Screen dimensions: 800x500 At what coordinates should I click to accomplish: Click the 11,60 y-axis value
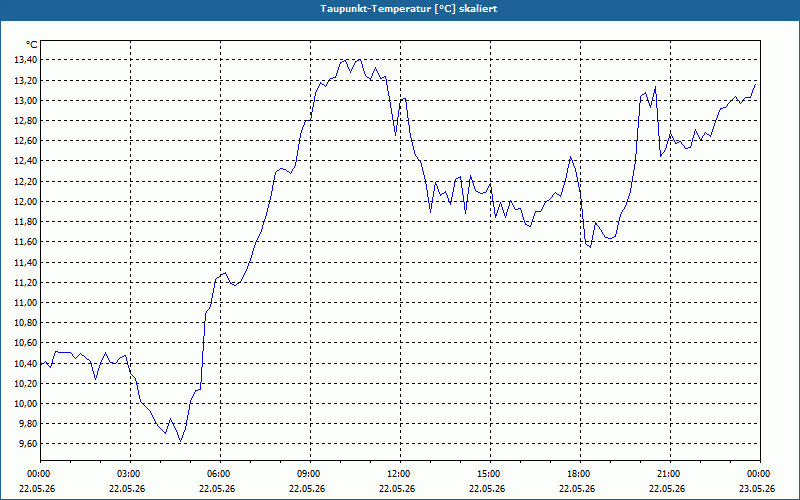coord(27,242)
